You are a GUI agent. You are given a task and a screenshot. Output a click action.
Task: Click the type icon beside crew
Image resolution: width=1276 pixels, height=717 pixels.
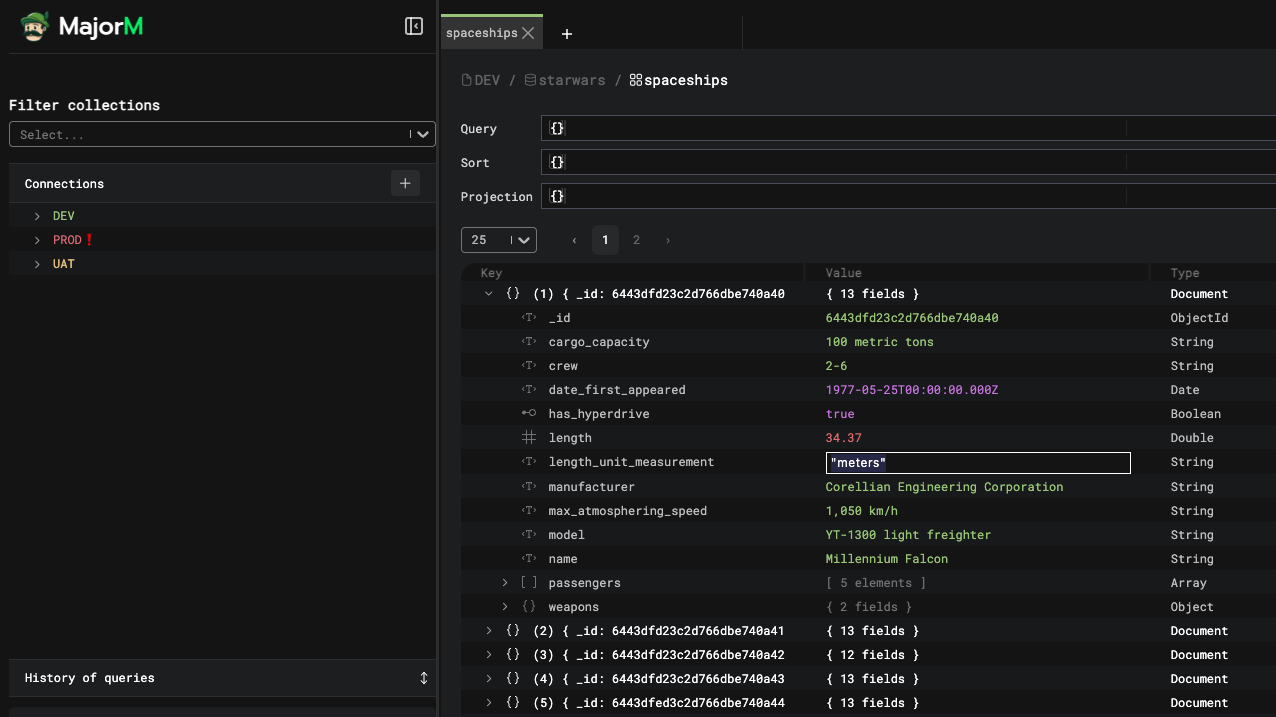tap(529, 366)
